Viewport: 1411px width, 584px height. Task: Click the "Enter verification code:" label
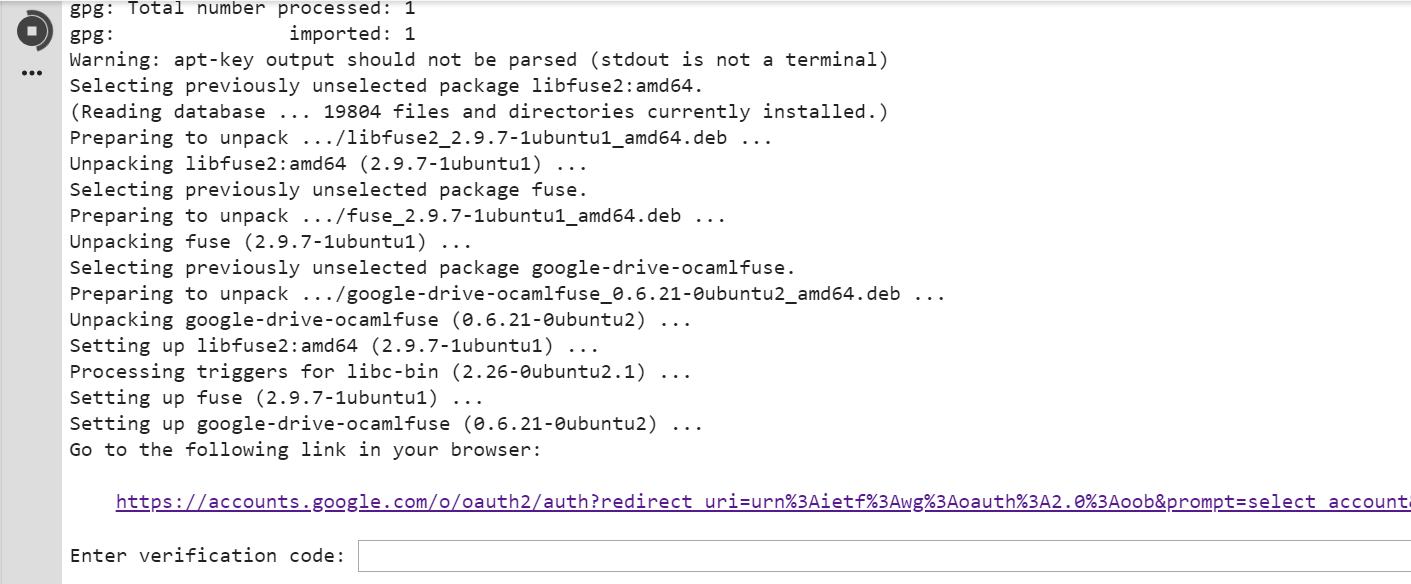coord(207,556)
